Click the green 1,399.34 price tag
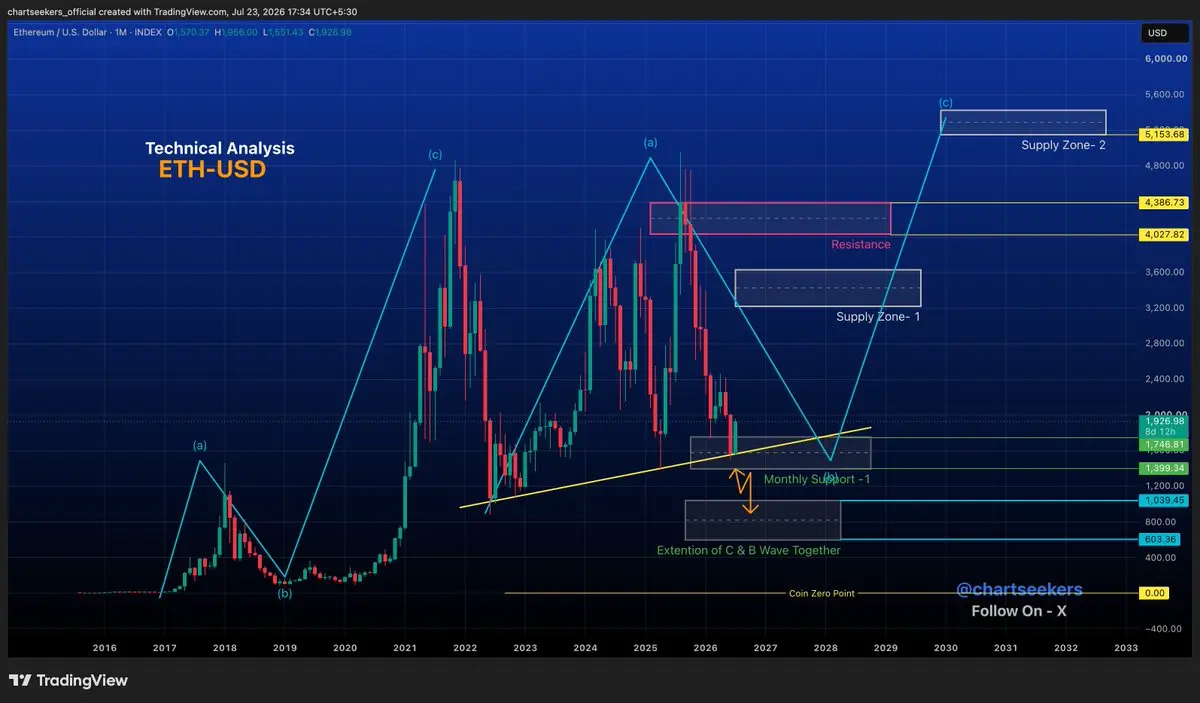The image size is (1200, 703). pos(1165,468)
